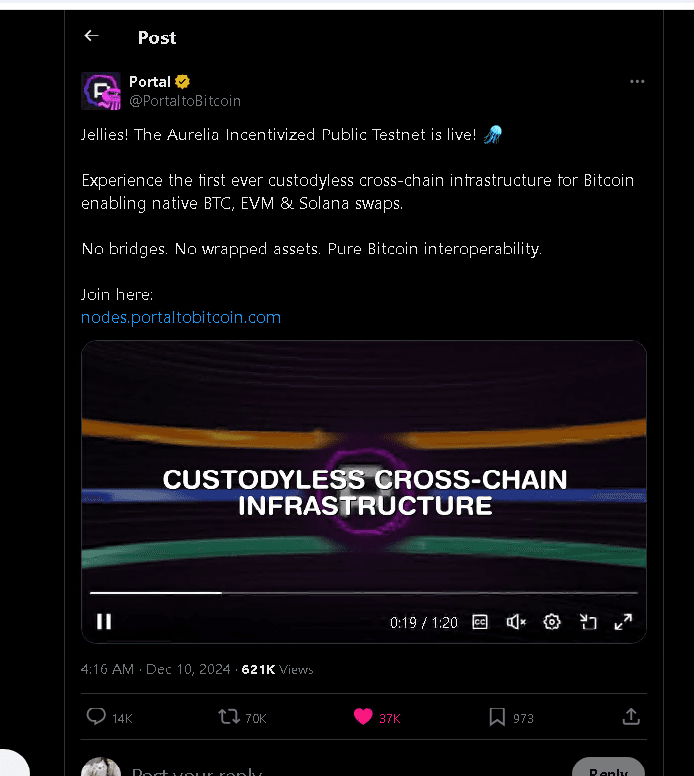
Task: Pause the video
Action: click(x=104, y=622)
